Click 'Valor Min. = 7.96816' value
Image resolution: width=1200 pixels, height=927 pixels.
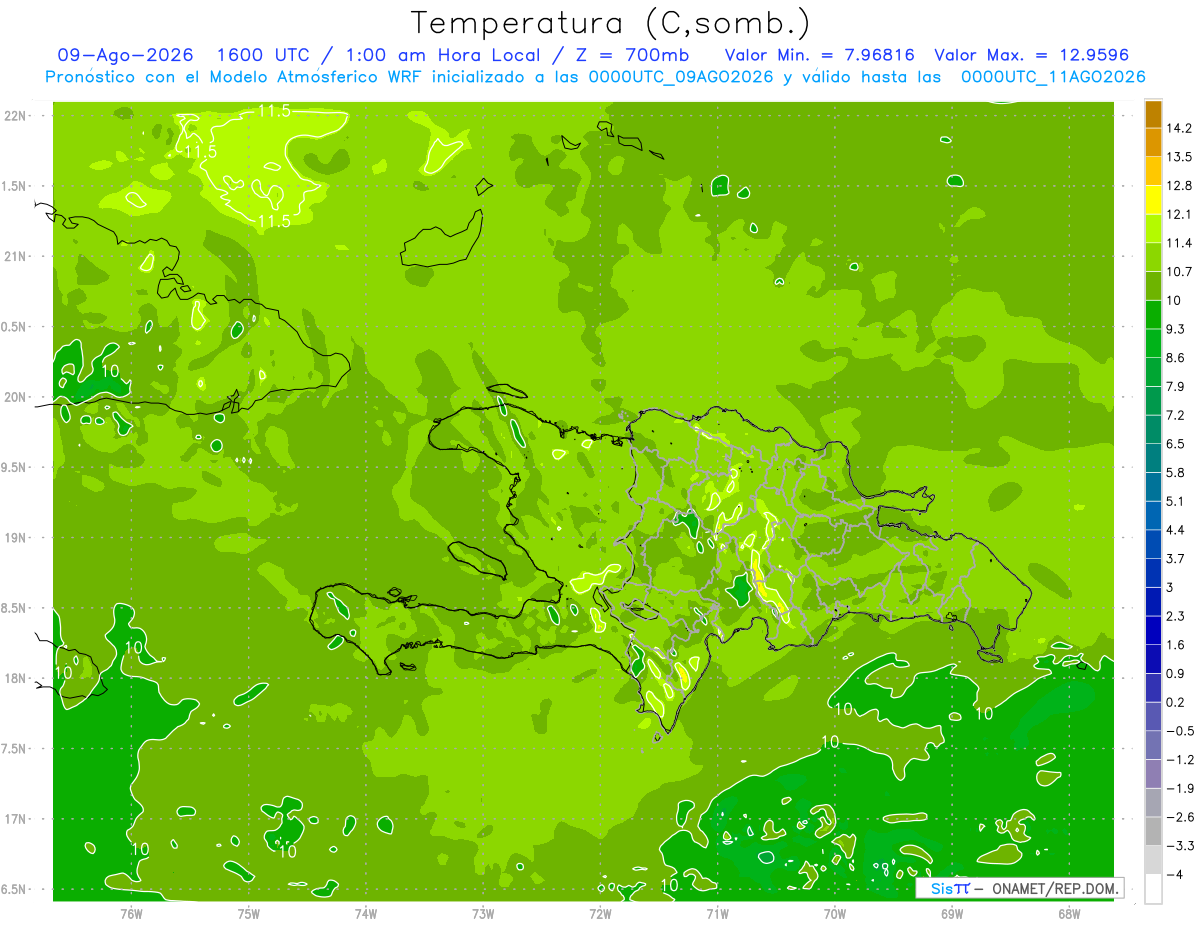(x=819, y=55)
